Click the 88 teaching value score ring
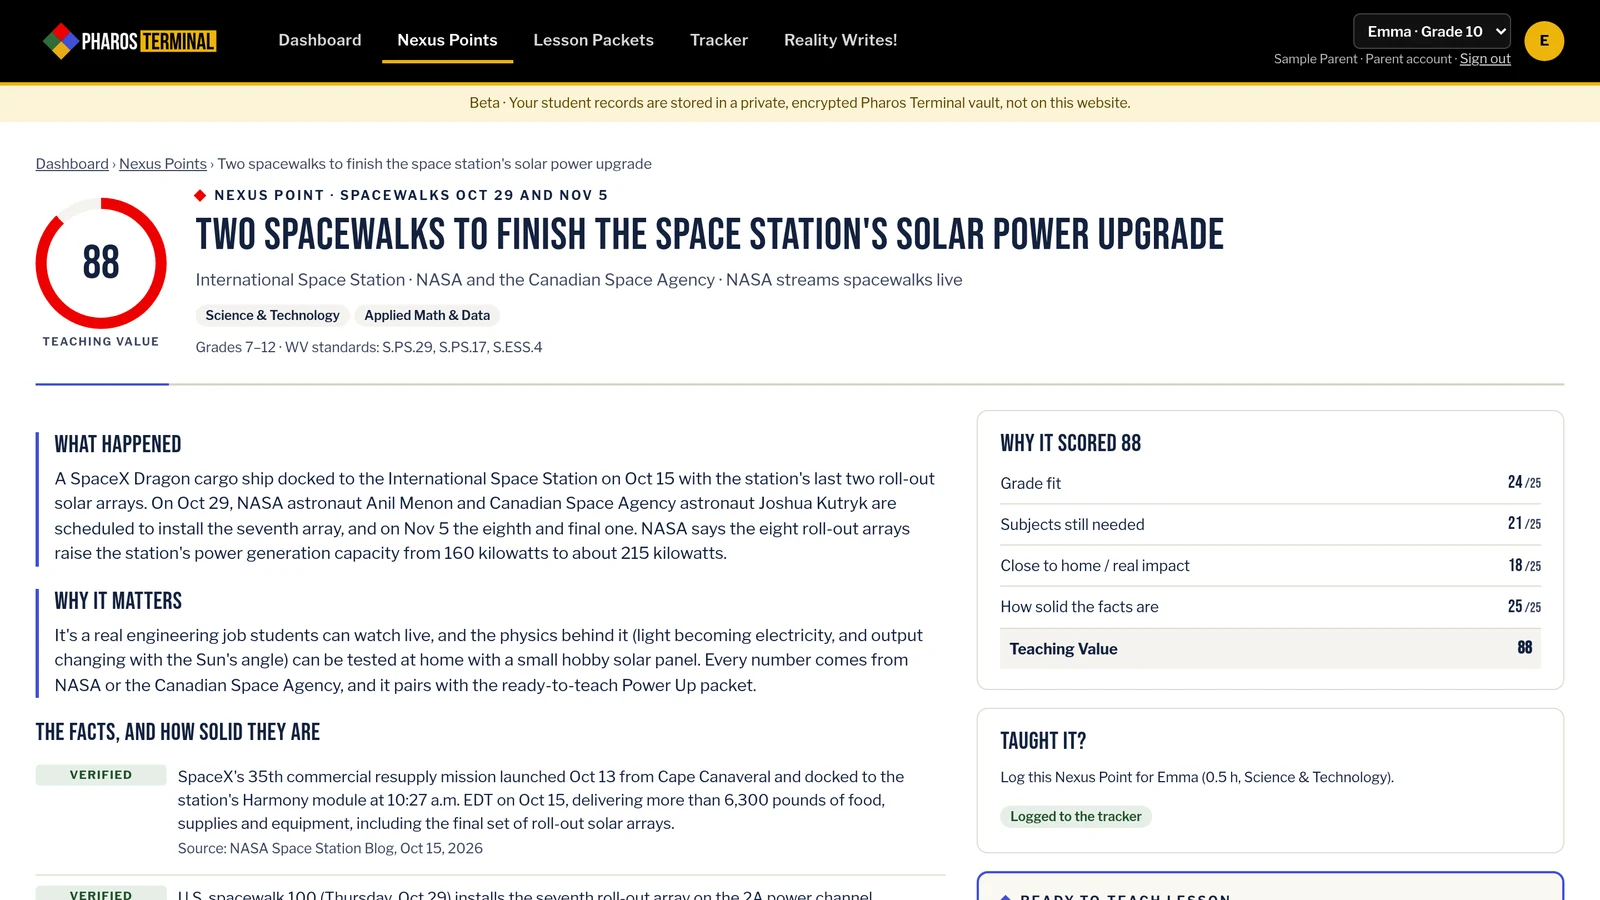The width and height of the screenshot is (1600, 900). [x=101, y=263]
